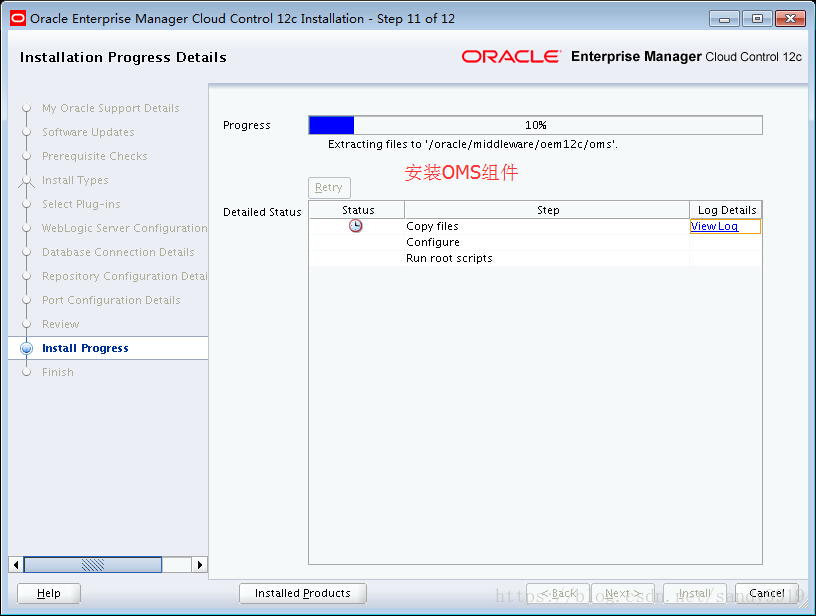Close the installer window
This screenshot has width=816, height=616.
pyautogui.click(x=790, y=19)
